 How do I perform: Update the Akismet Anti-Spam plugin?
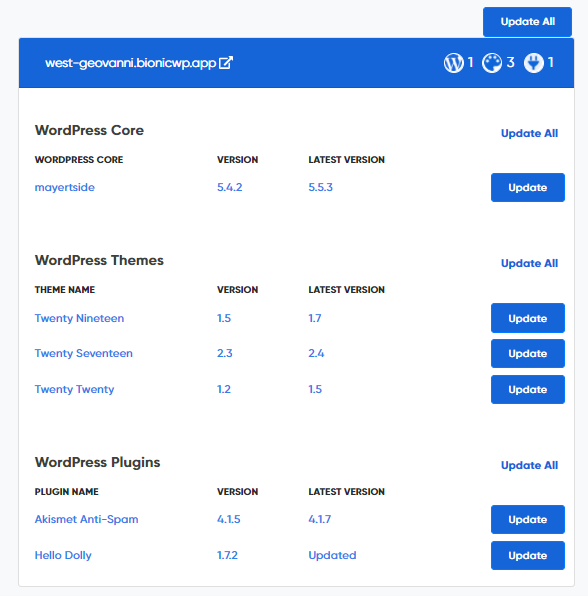pos(528,520)
